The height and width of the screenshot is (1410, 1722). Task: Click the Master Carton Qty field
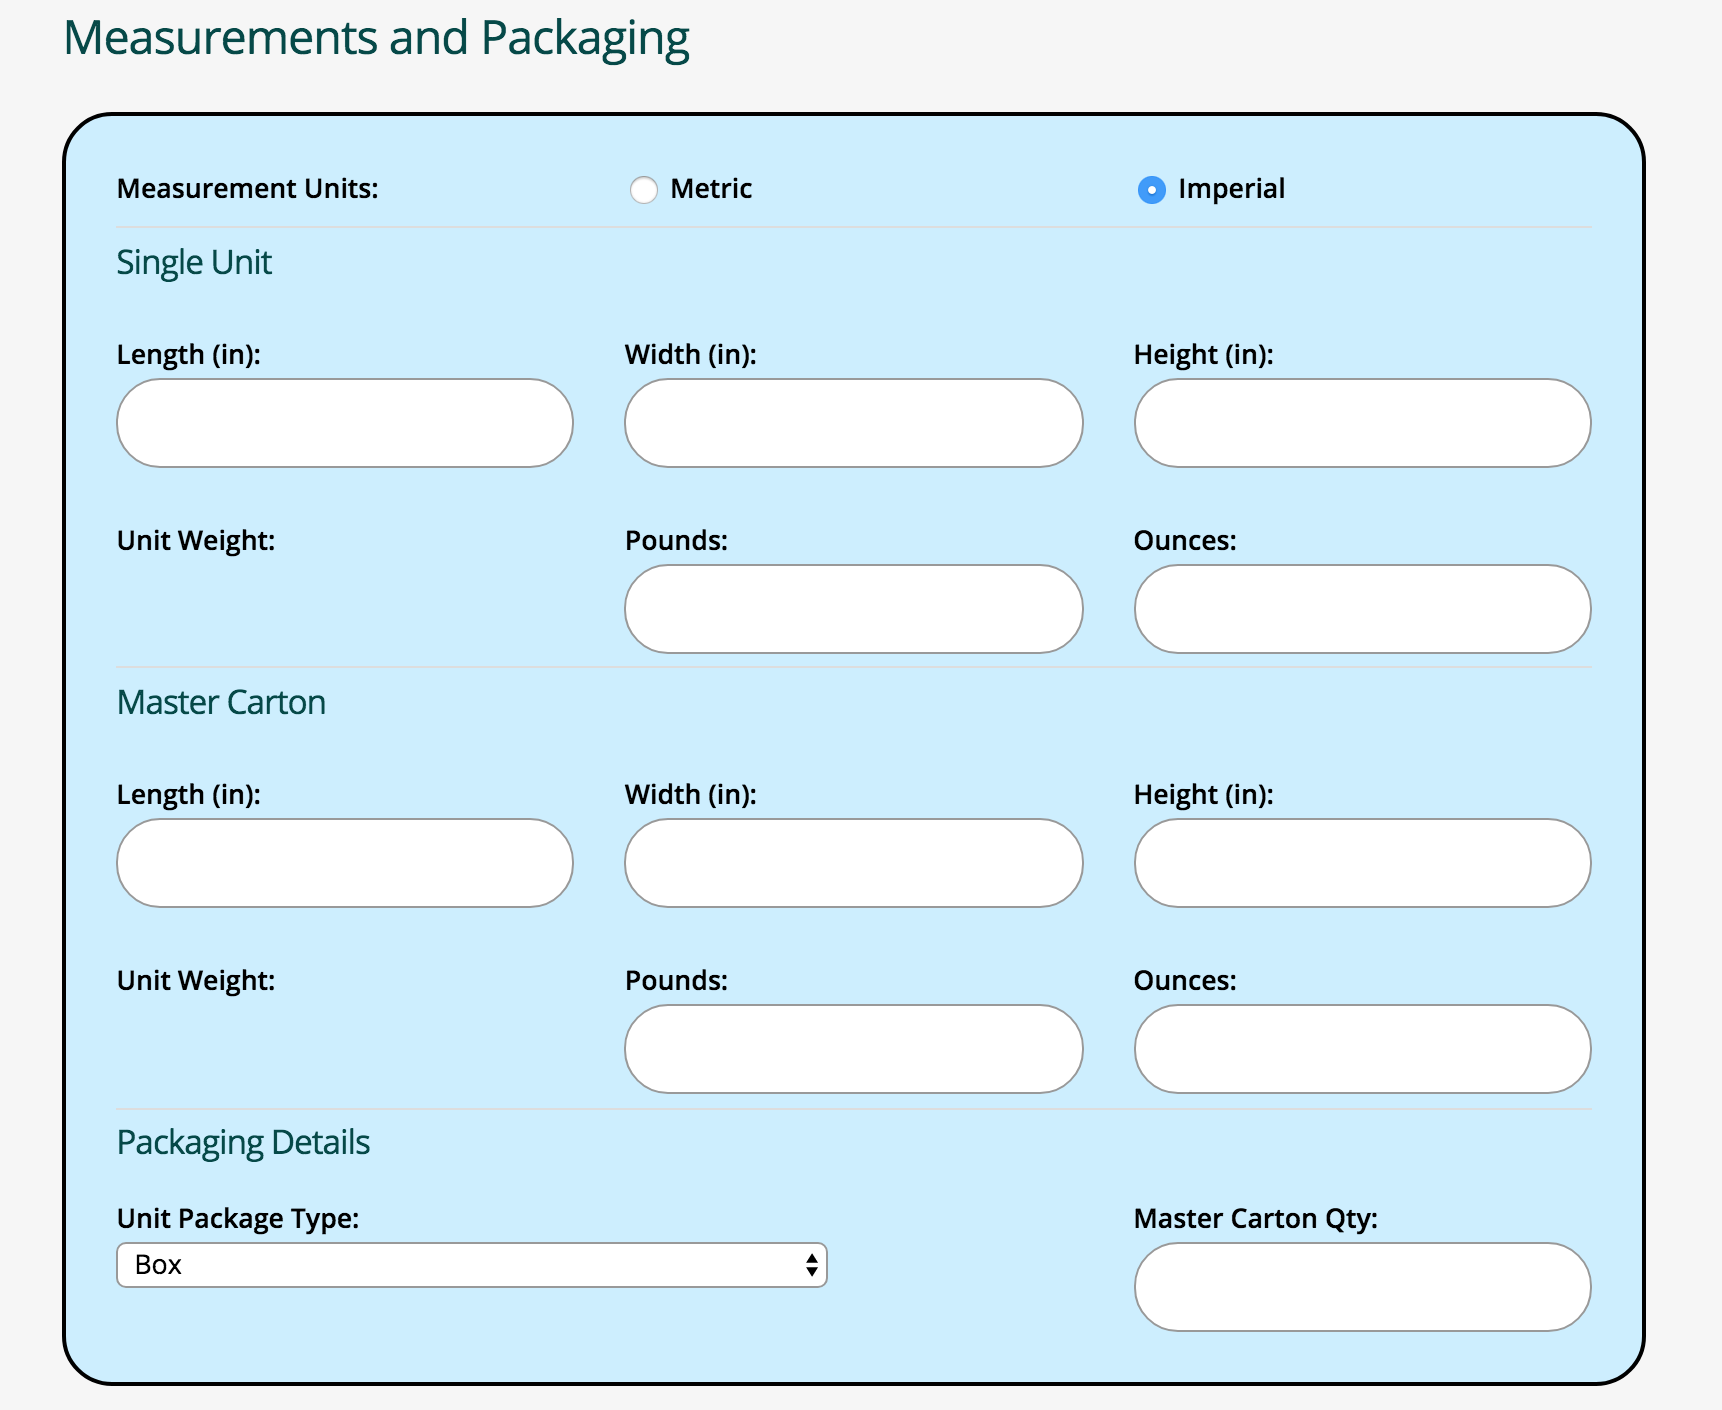(x=1363, y=1287)
